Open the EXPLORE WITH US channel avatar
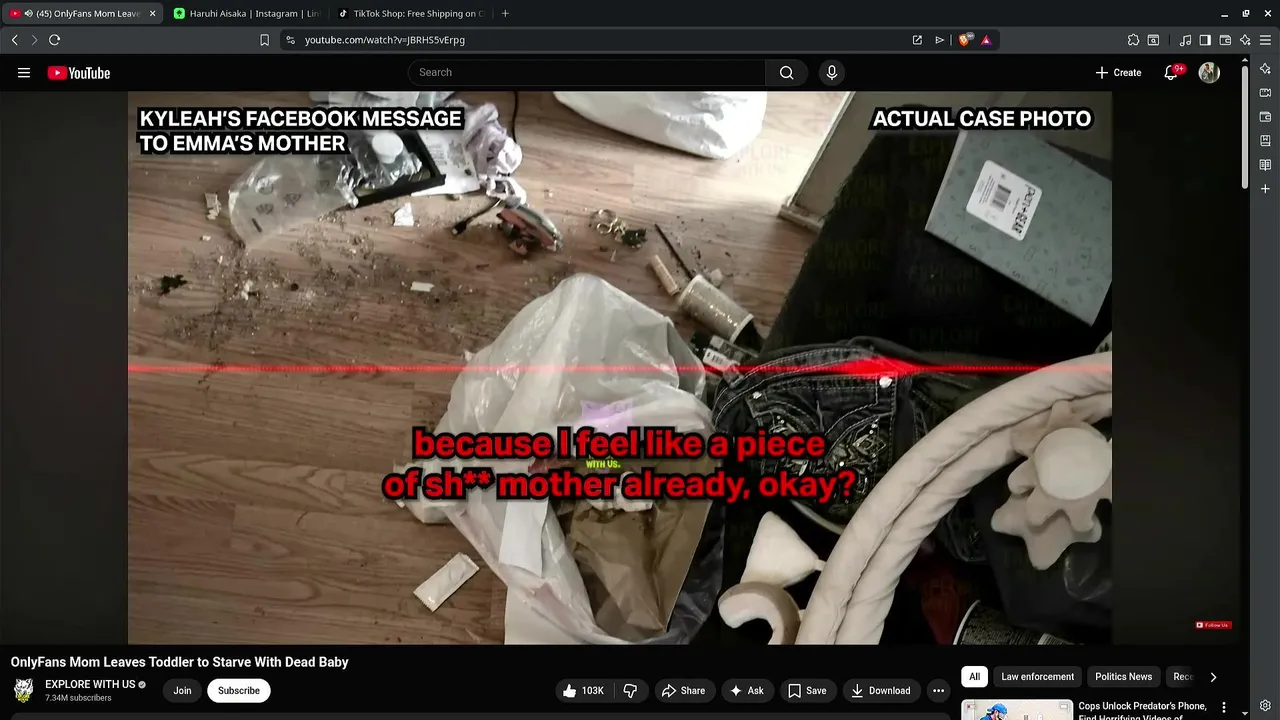This screenshot has height=720, width=1280. coord(24,690)
